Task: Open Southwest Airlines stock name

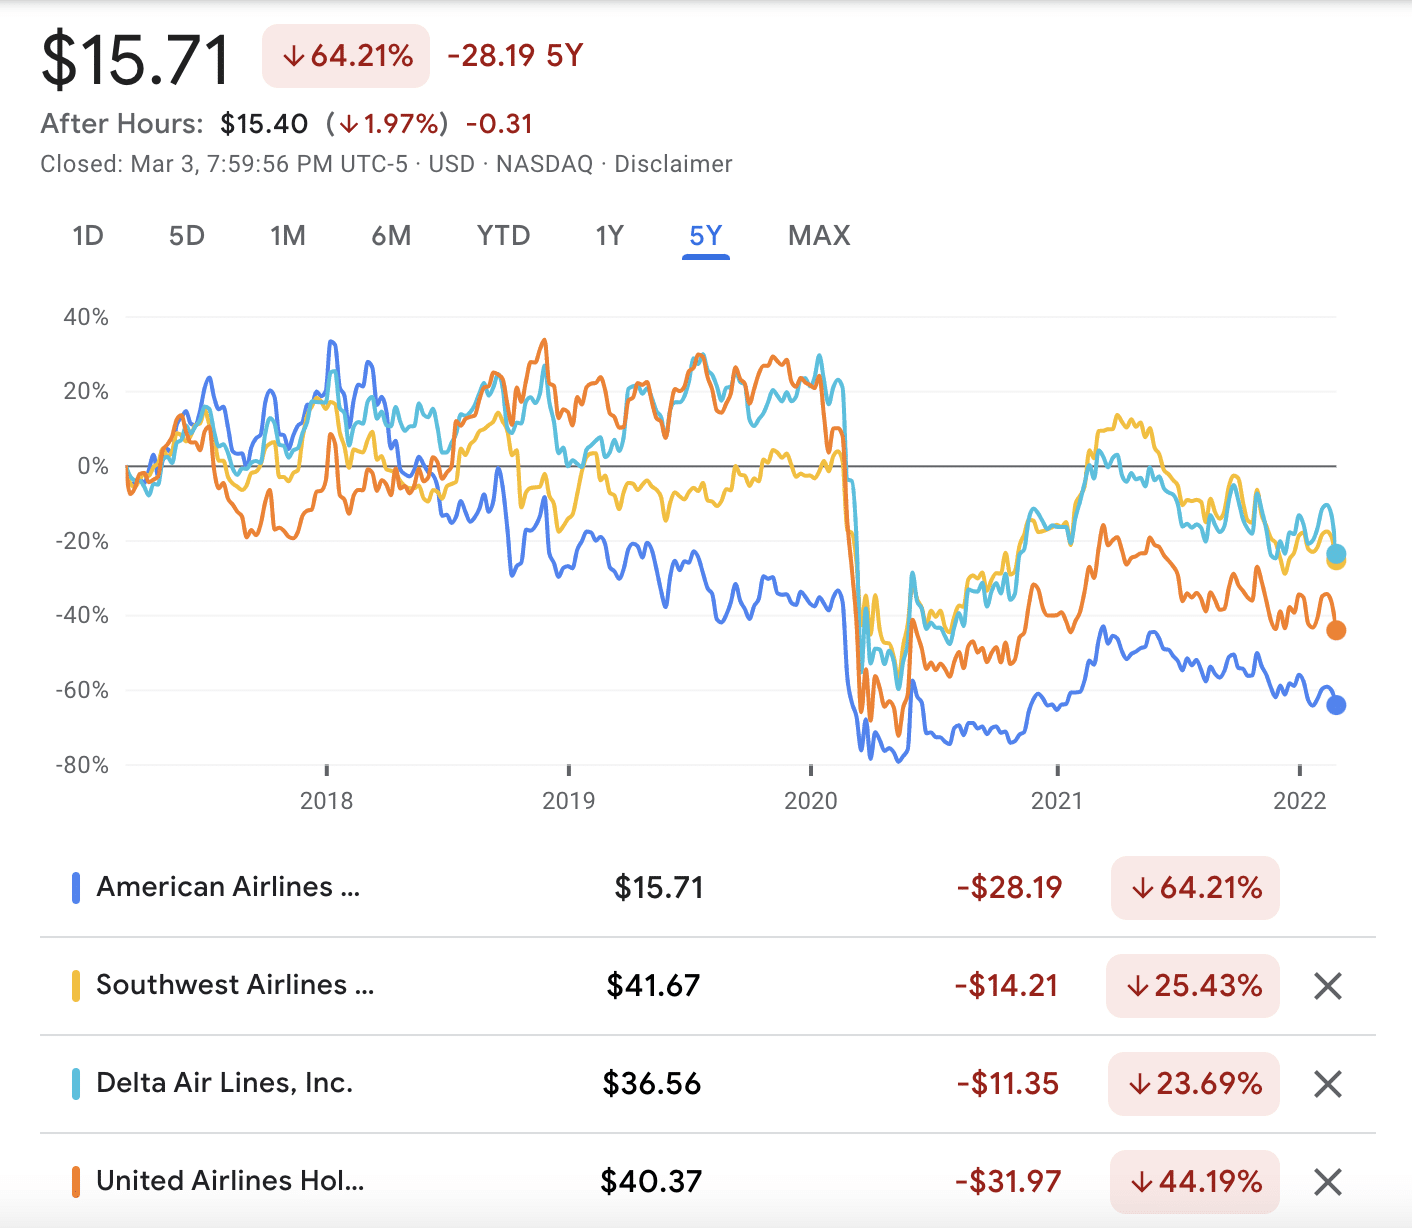Action: 235,985
